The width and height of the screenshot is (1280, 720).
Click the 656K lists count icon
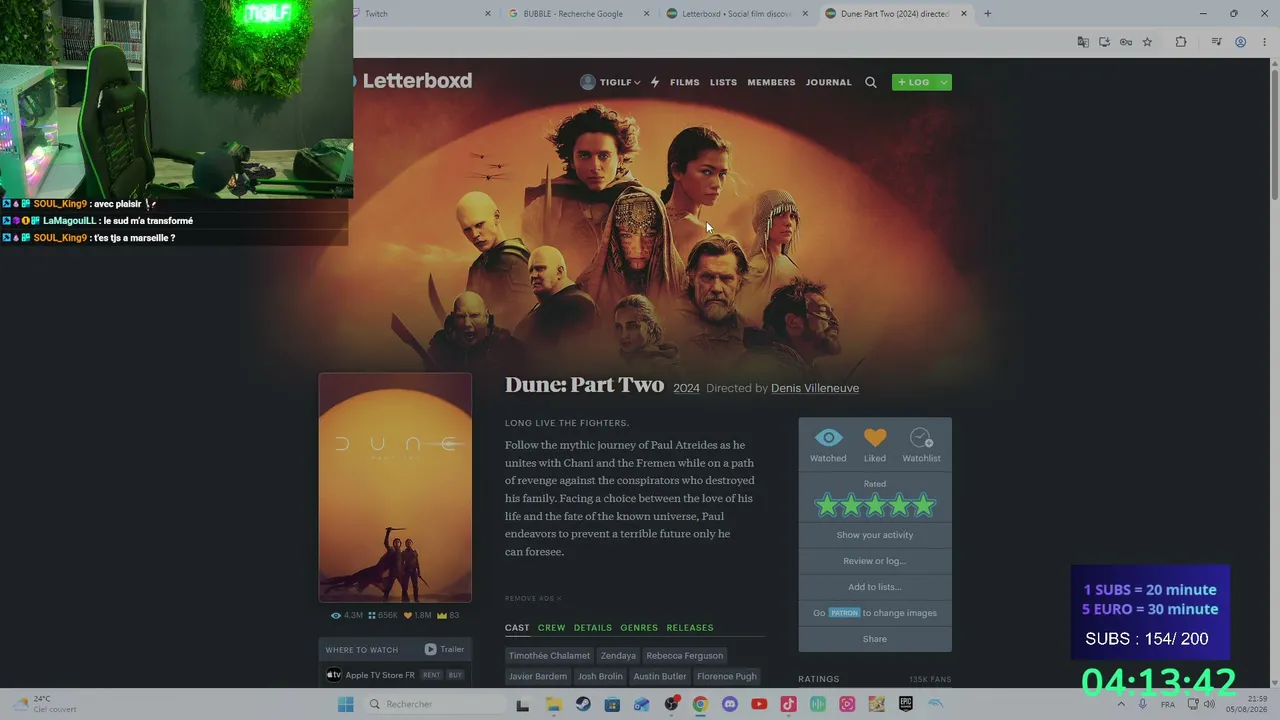tap(372, 616)
